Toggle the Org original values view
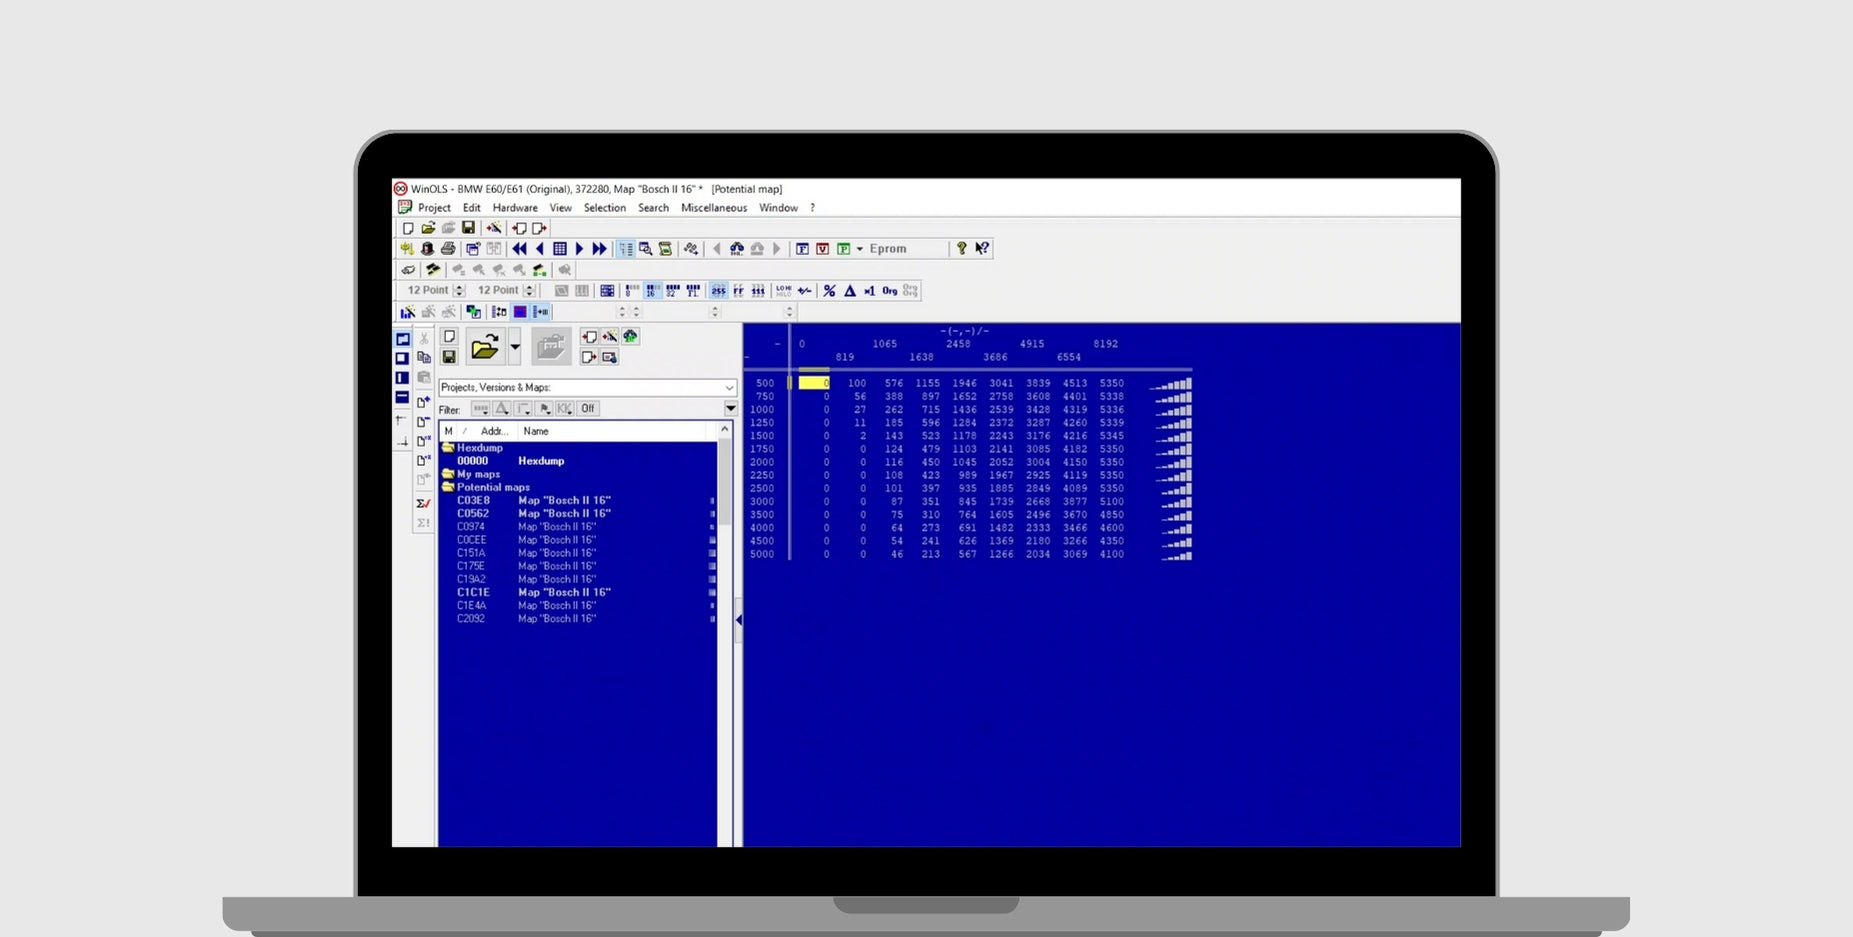 [x=889, y=291]
